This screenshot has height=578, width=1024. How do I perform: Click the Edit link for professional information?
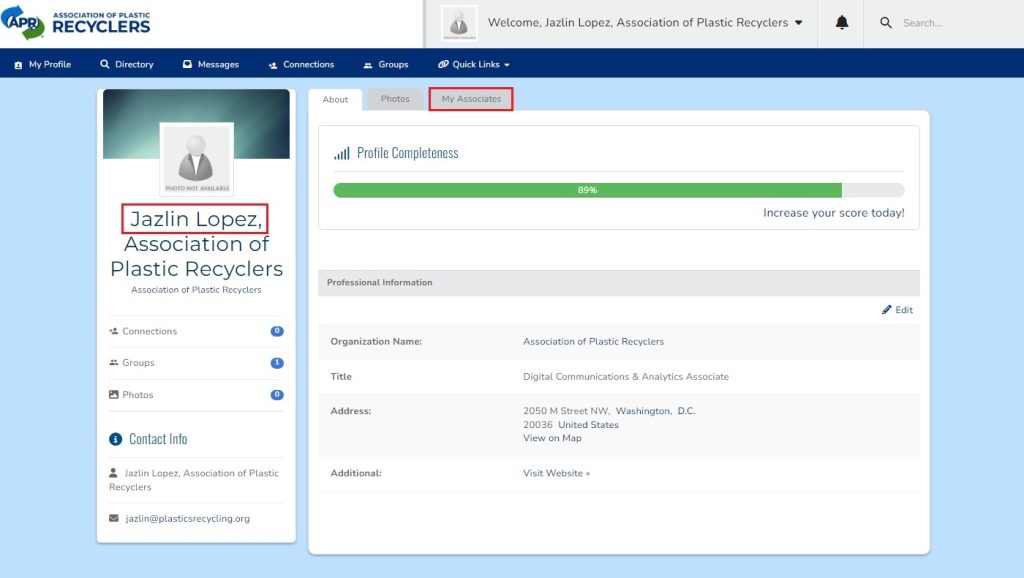pyautogui.click(x=904, y=310)
